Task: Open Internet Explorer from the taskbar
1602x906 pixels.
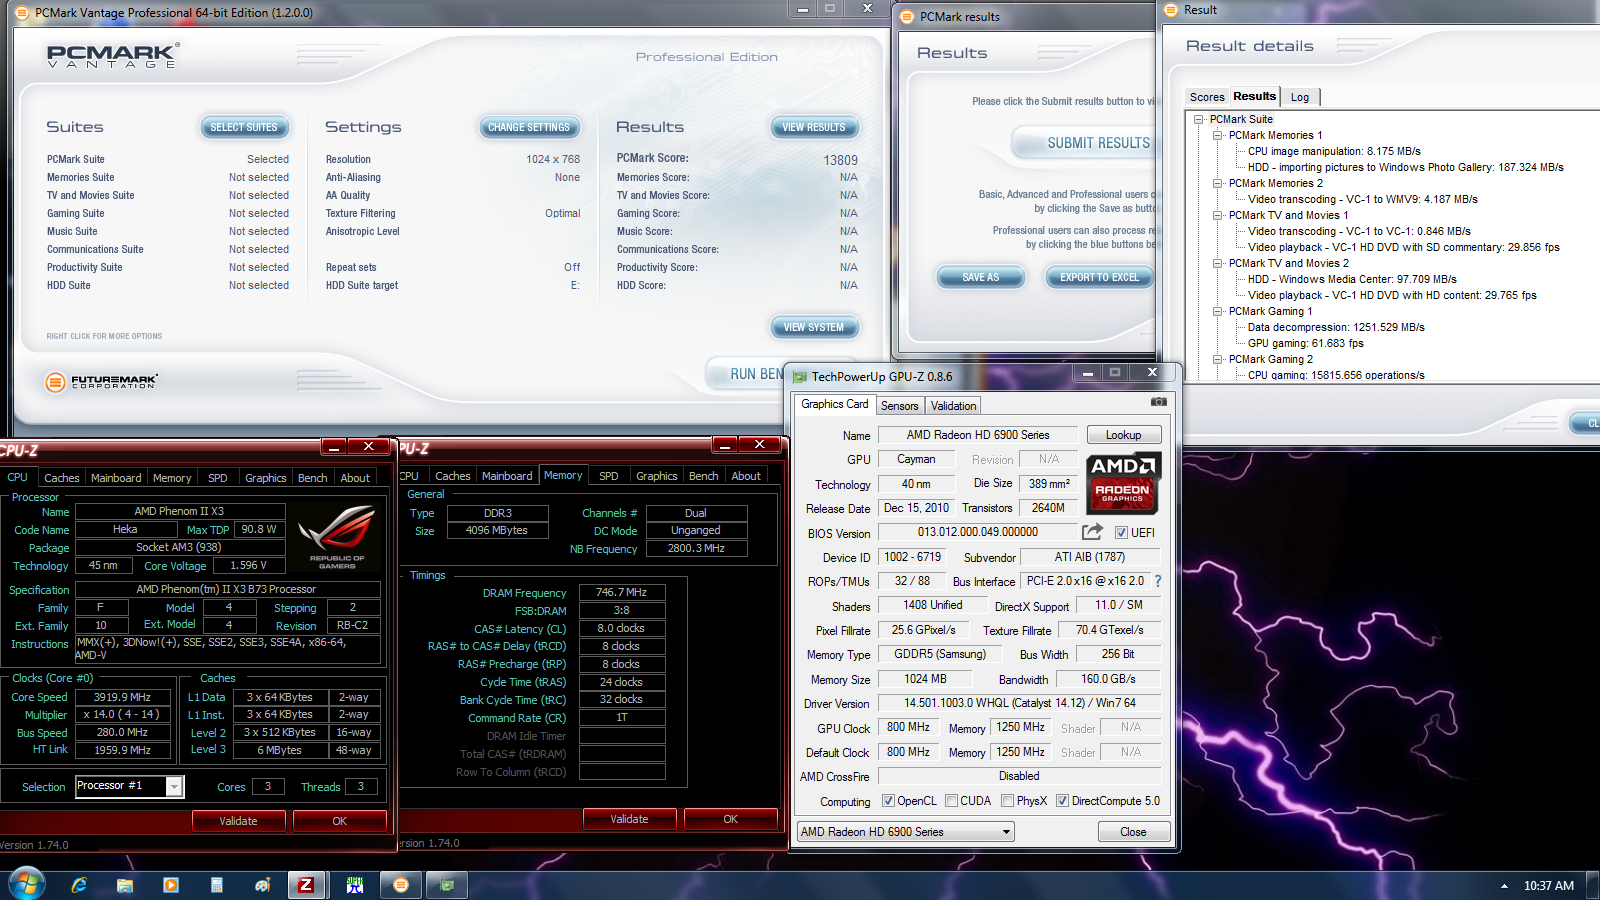Action: pos(79,885)
